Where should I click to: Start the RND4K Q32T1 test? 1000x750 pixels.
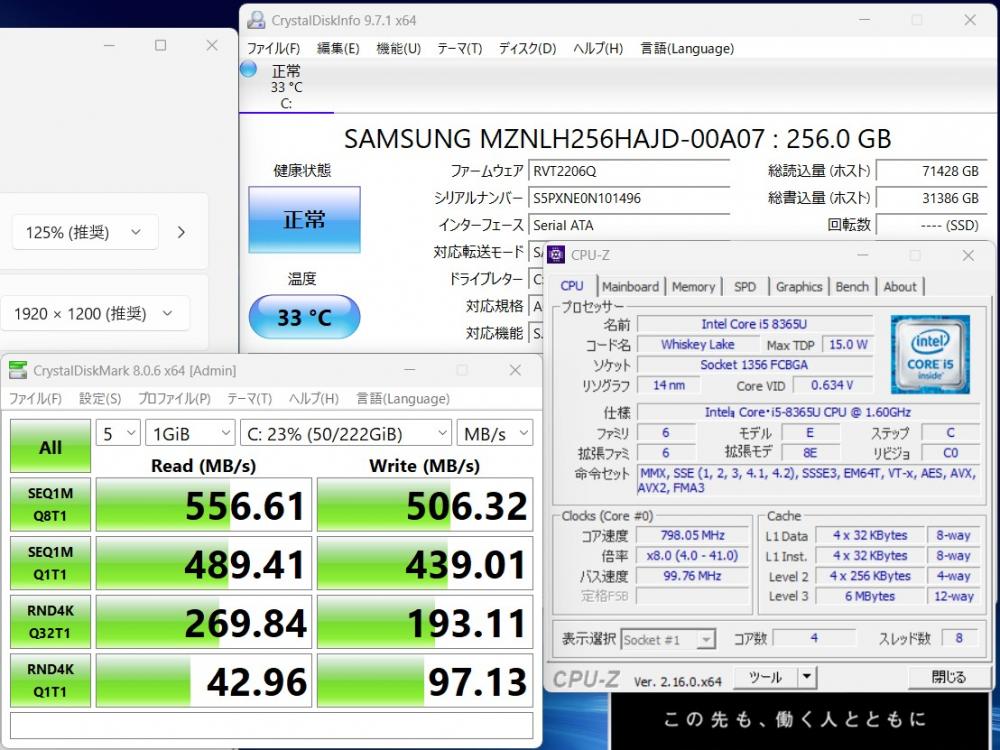point(50,622)
